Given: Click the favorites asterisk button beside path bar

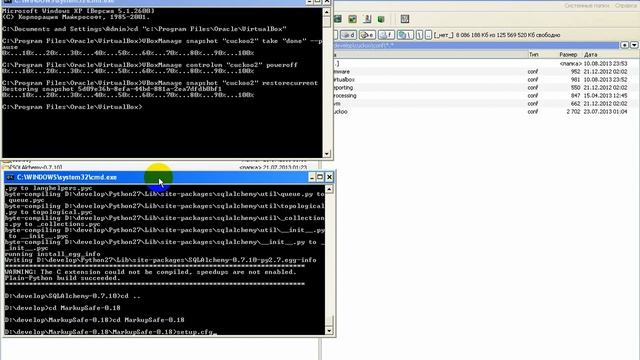Looking at the screenshot, I should point(624,45).
